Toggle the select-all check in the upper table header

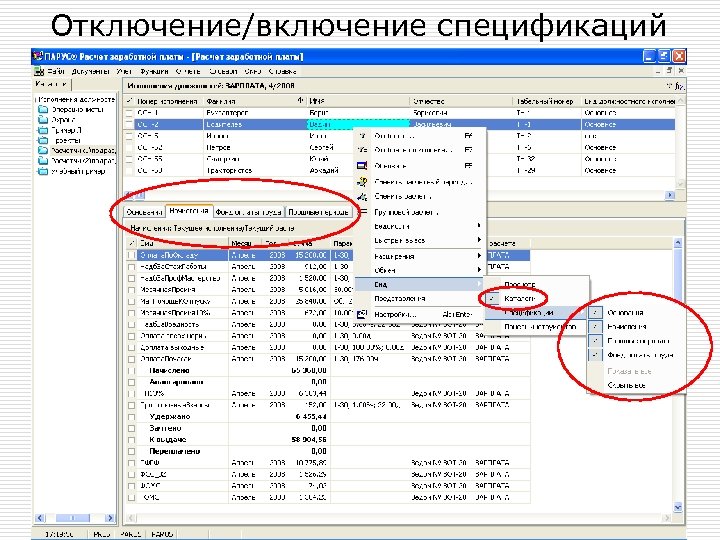click(129, 101)
